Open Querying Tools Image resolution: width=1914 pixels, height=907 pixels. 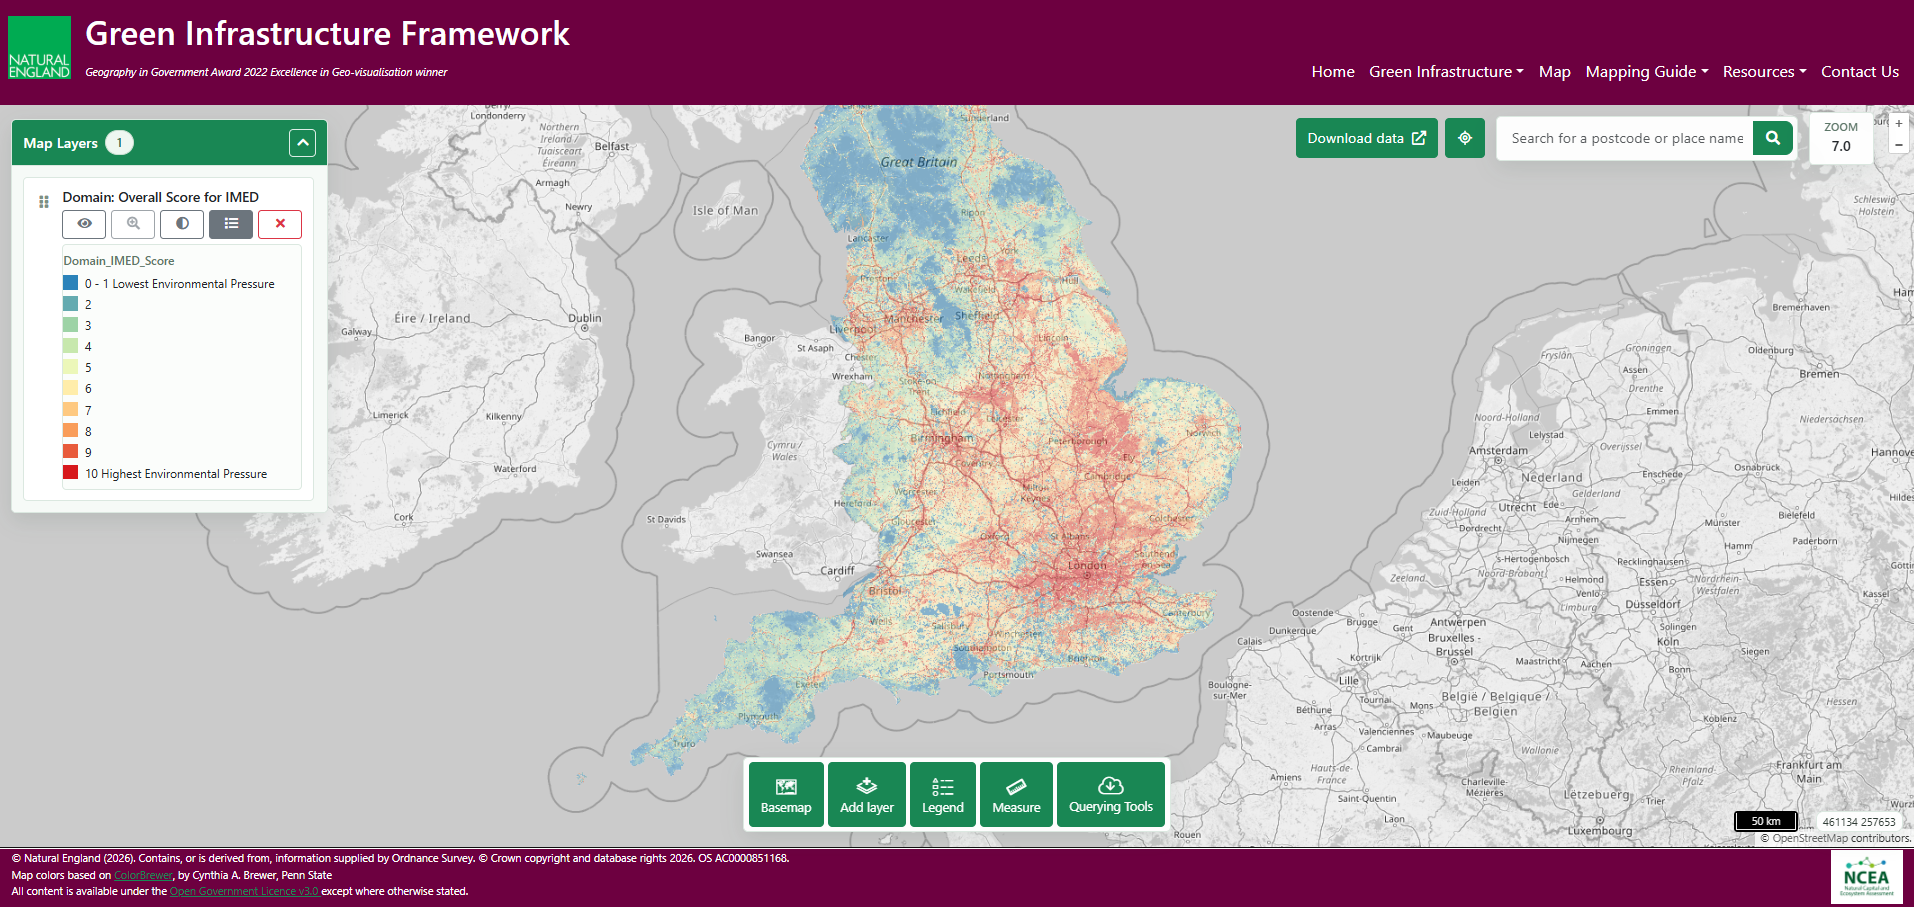click(x=1111, y=795)
